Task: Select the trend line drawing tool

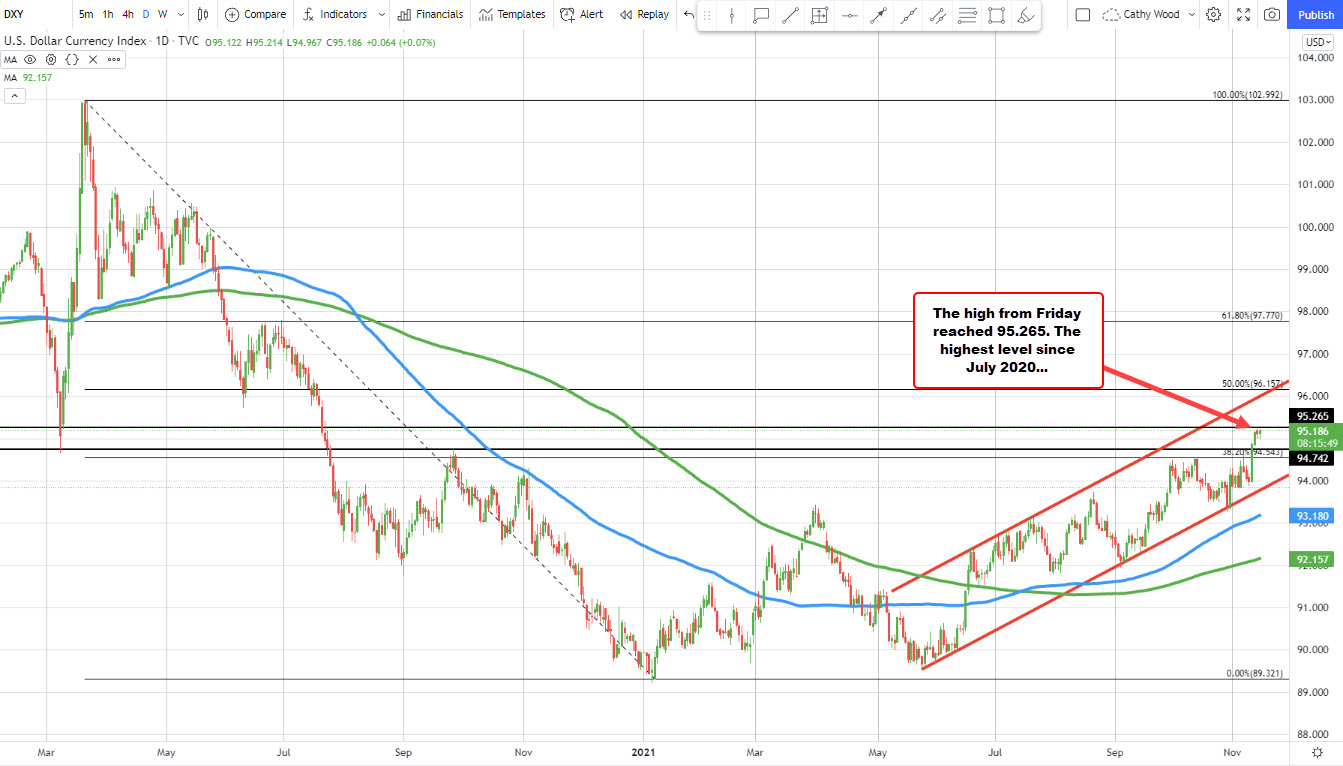Action: click(790, 15)
